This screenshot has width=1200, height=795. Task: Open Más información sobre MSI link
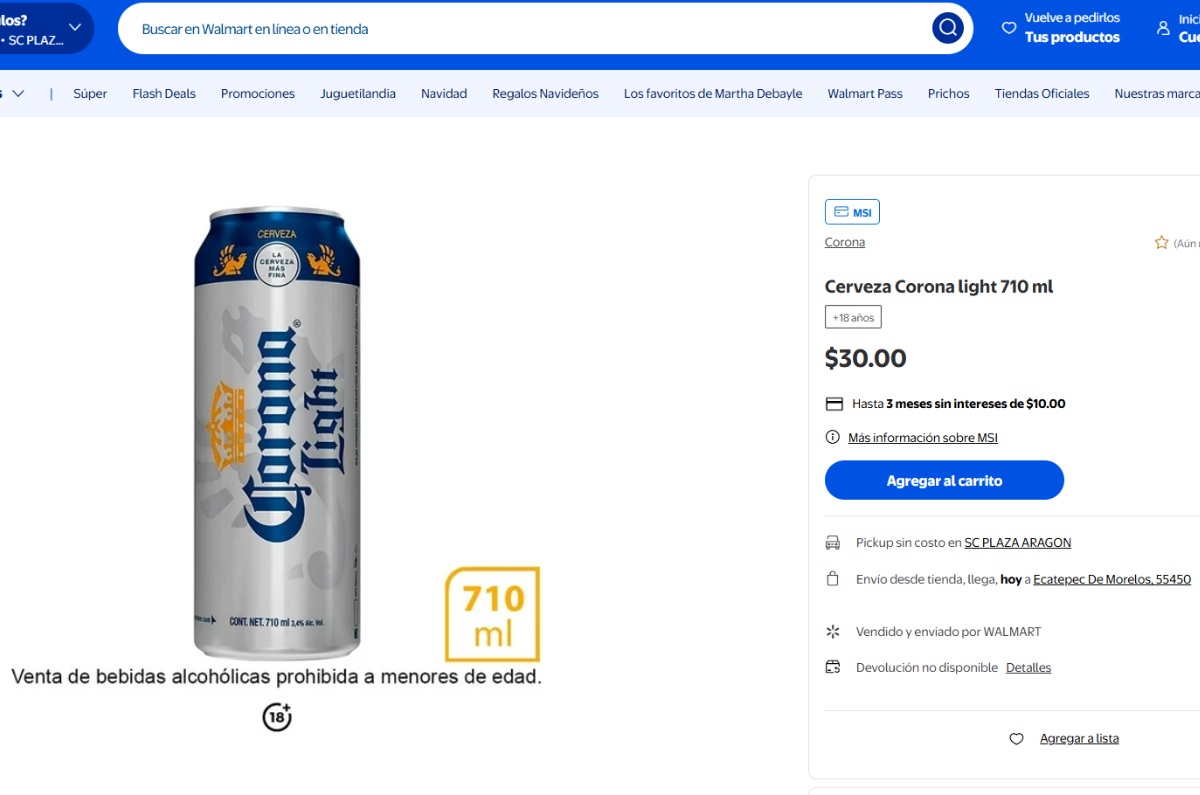(922, 437)
